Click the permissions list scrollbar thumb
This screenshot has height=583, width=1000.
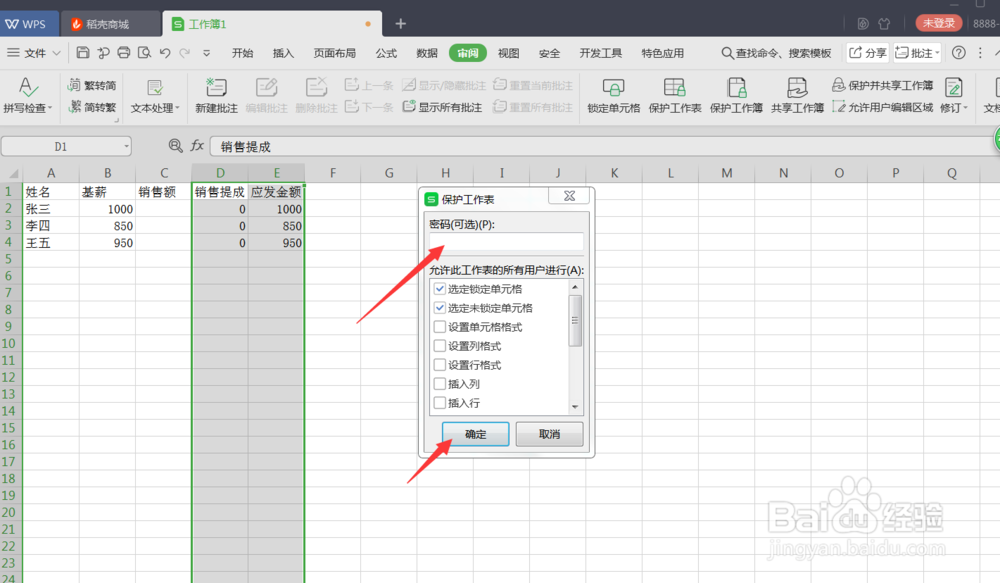(575, 321)
